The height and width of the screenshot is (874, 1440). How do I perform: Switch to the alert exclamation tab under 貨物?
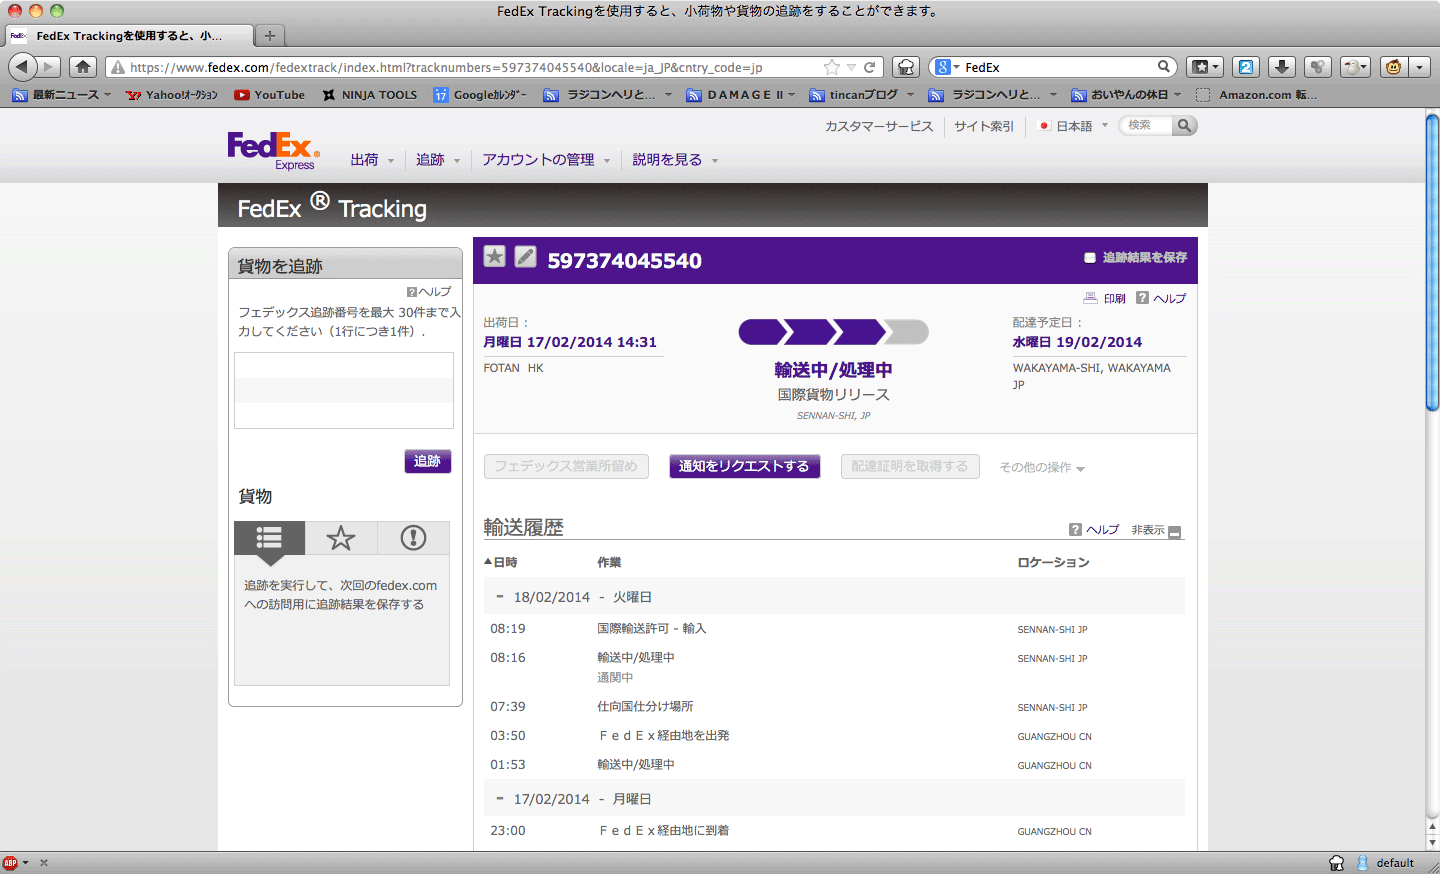pos(413,538)
